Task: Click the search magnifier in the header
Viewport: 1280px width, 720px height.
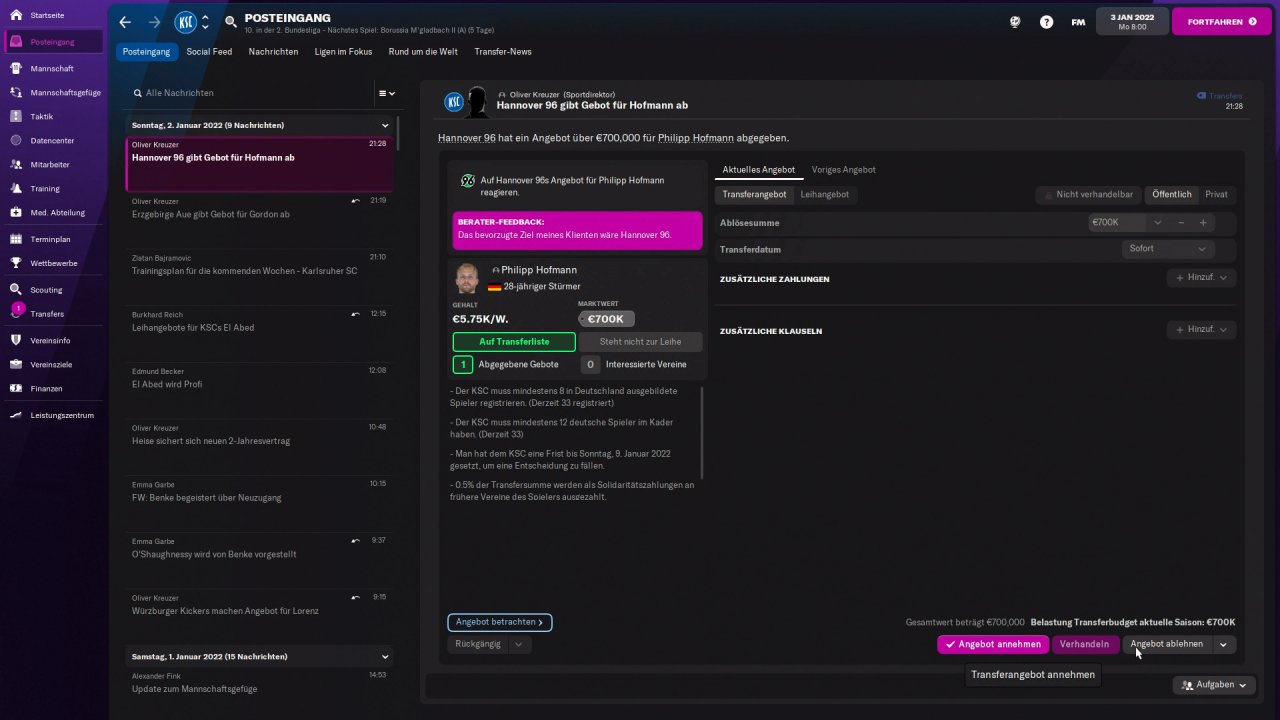Action: (x=231, y=22)
